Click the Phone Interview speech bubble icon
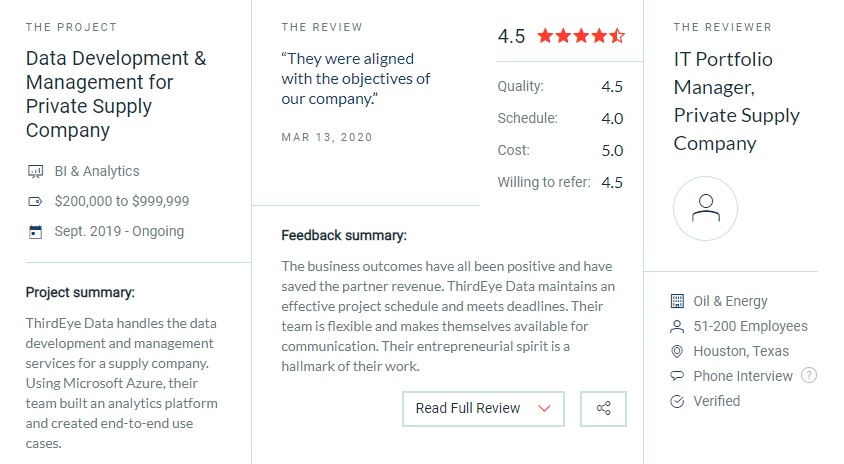Screen dimensions: 844x464 point(677,376)
